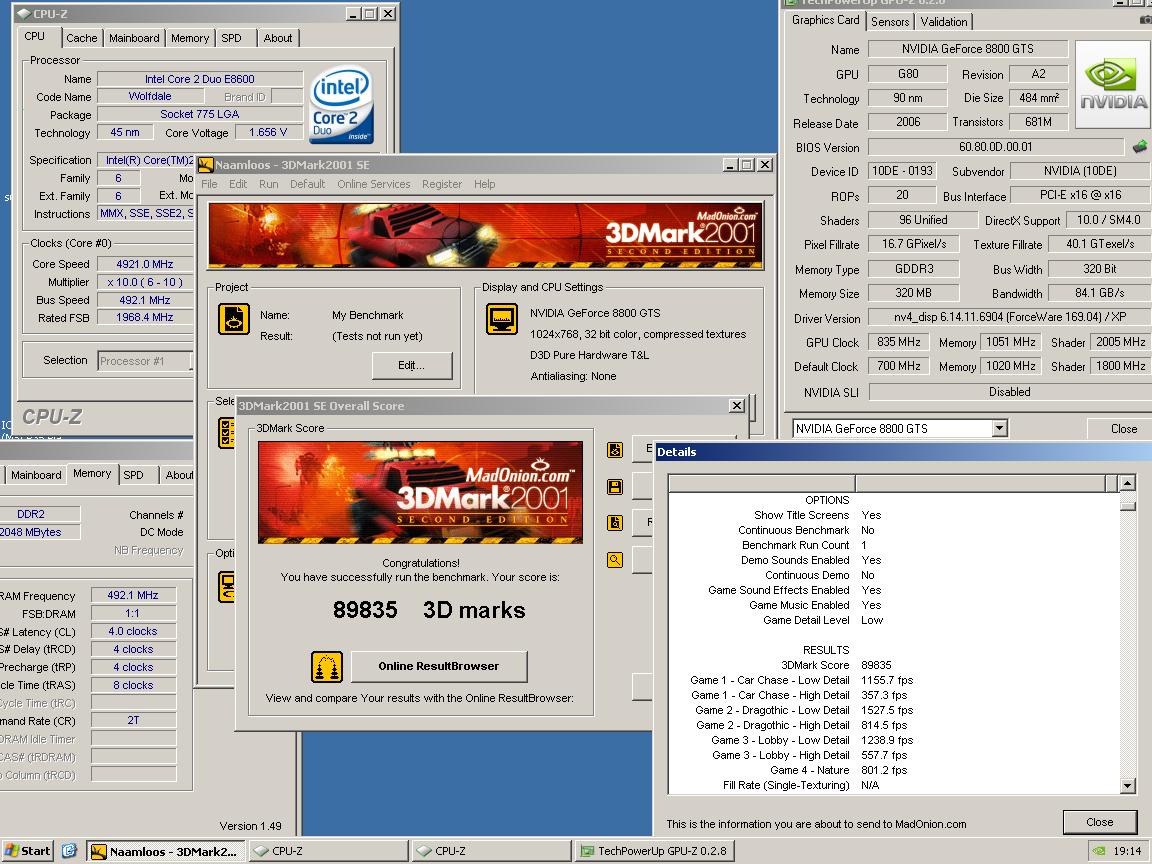Click the NVIDIA tray icon in taskbar
Screen dimensions: 1152x864
click(1099, 851)
